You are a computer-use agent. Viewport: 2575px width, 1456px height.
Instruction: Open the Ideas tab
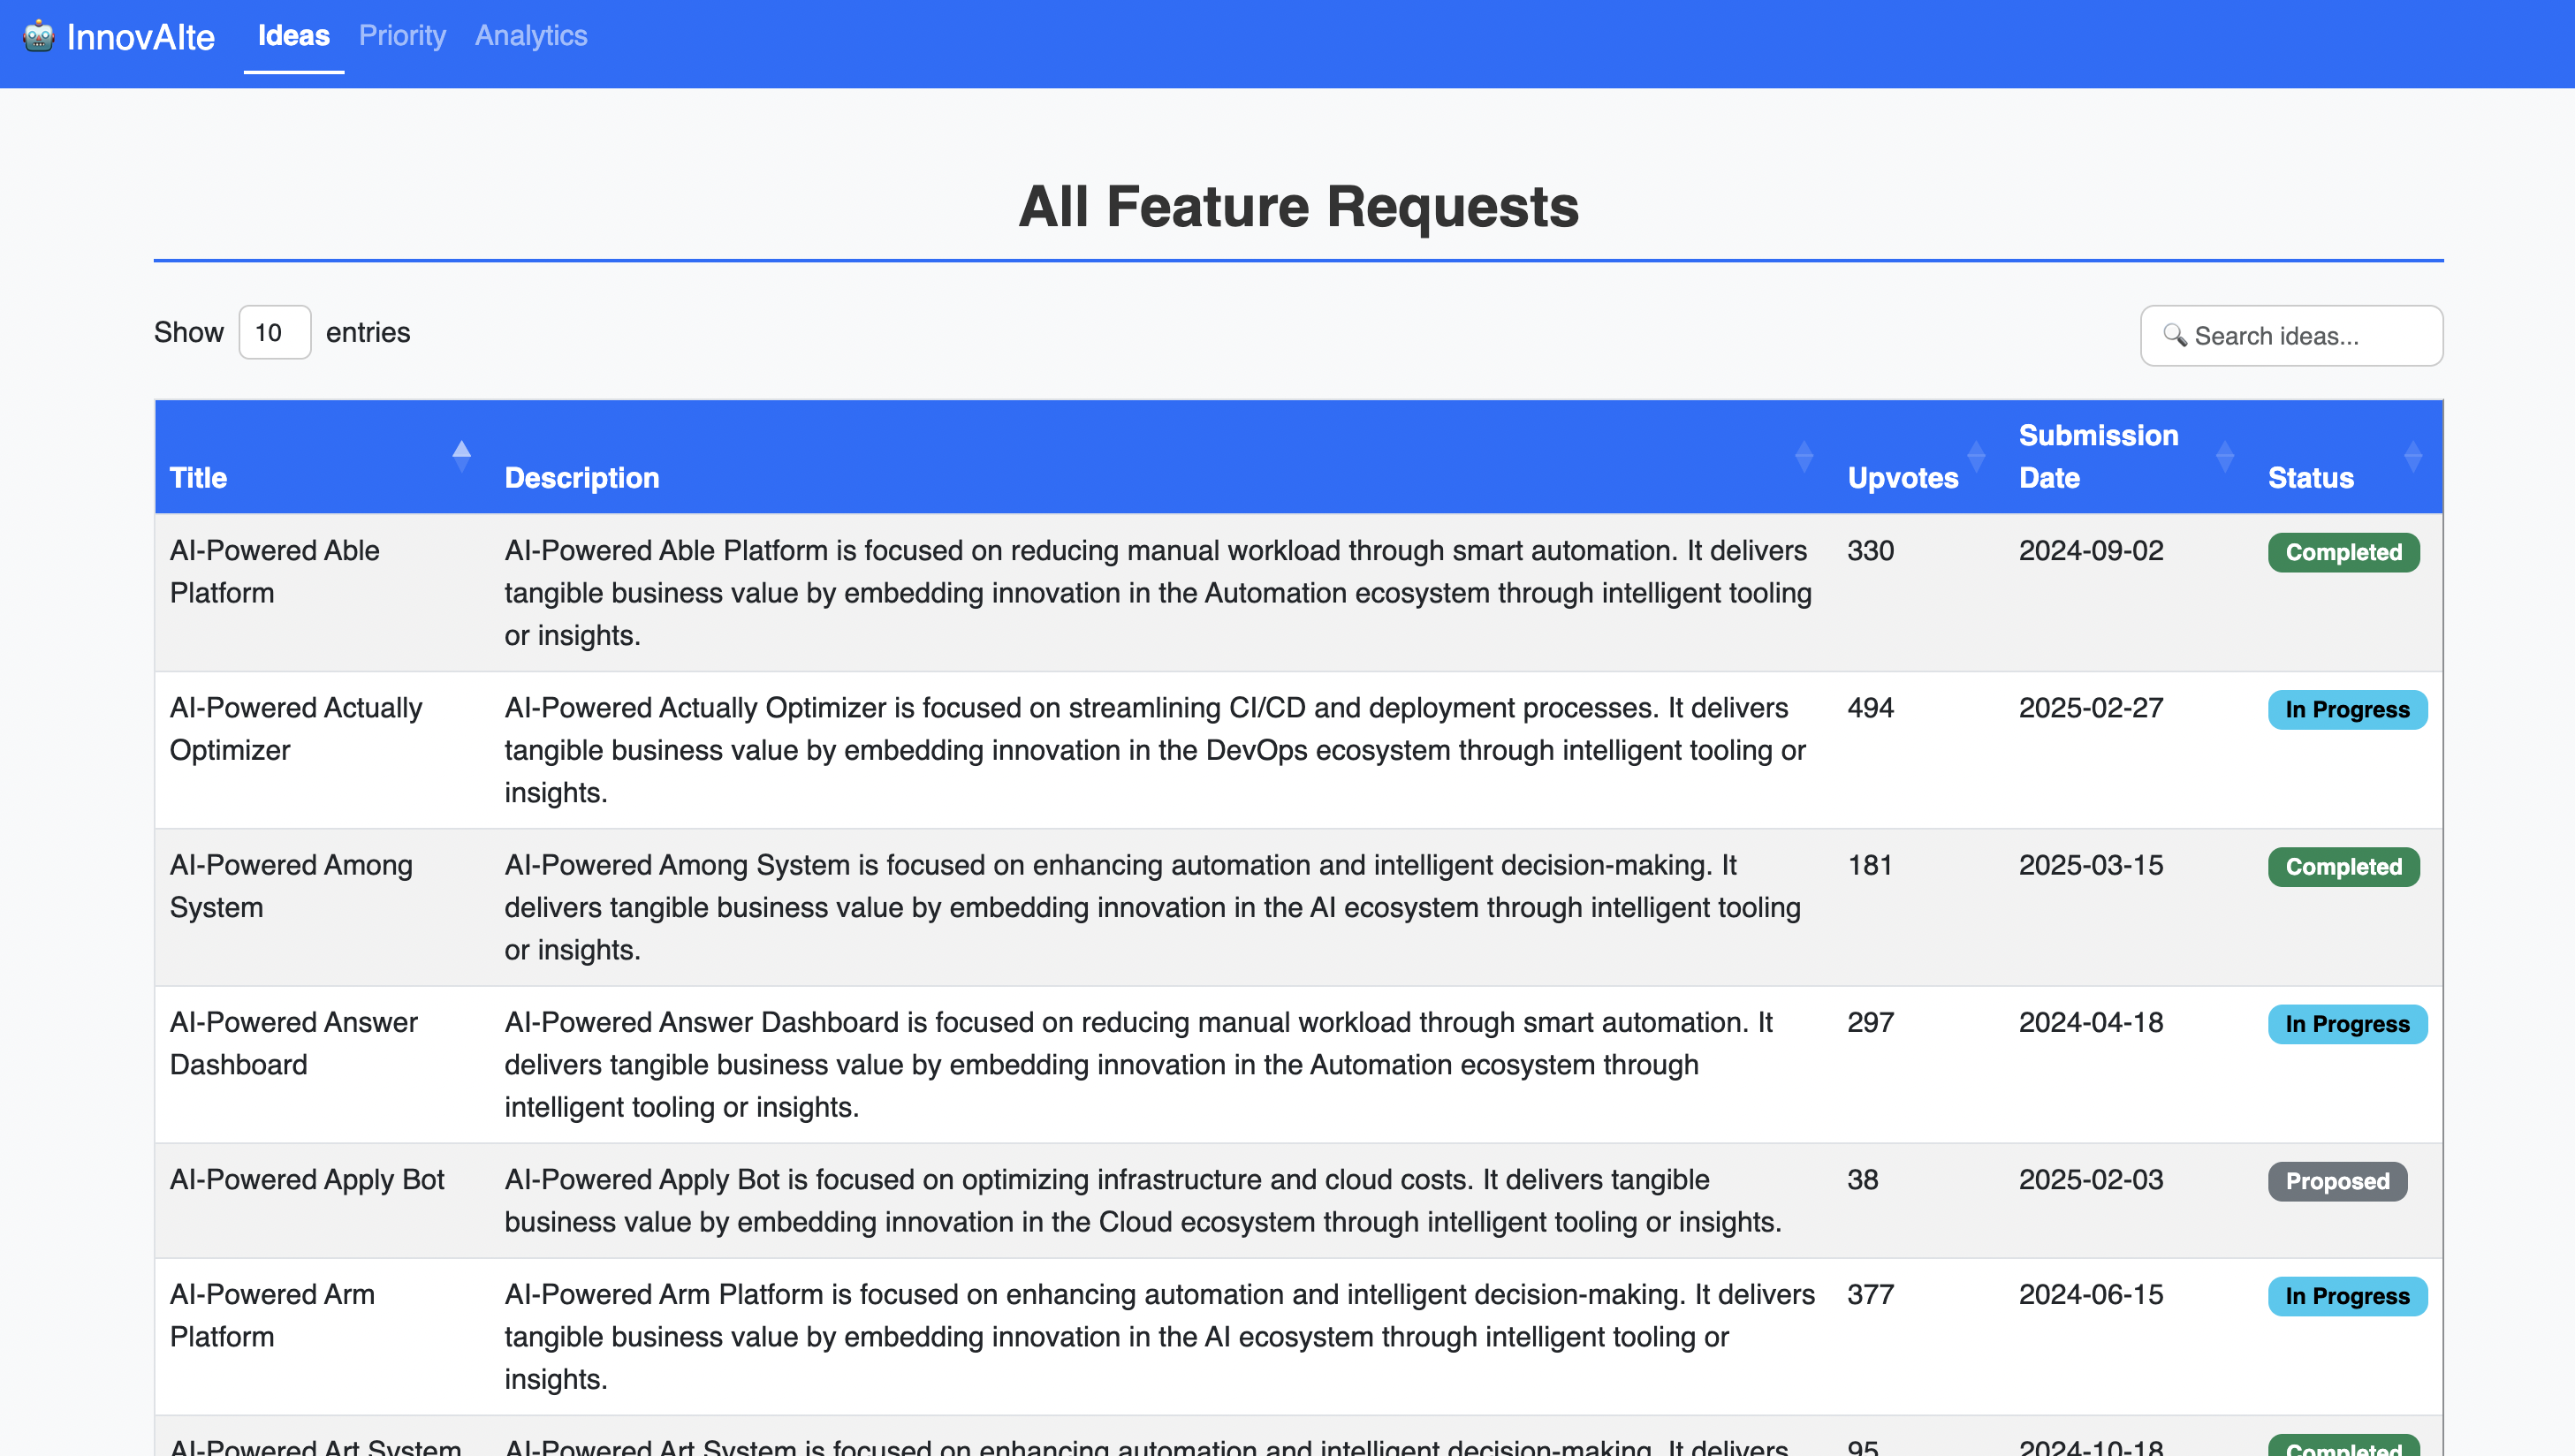[x=293, y=36]
